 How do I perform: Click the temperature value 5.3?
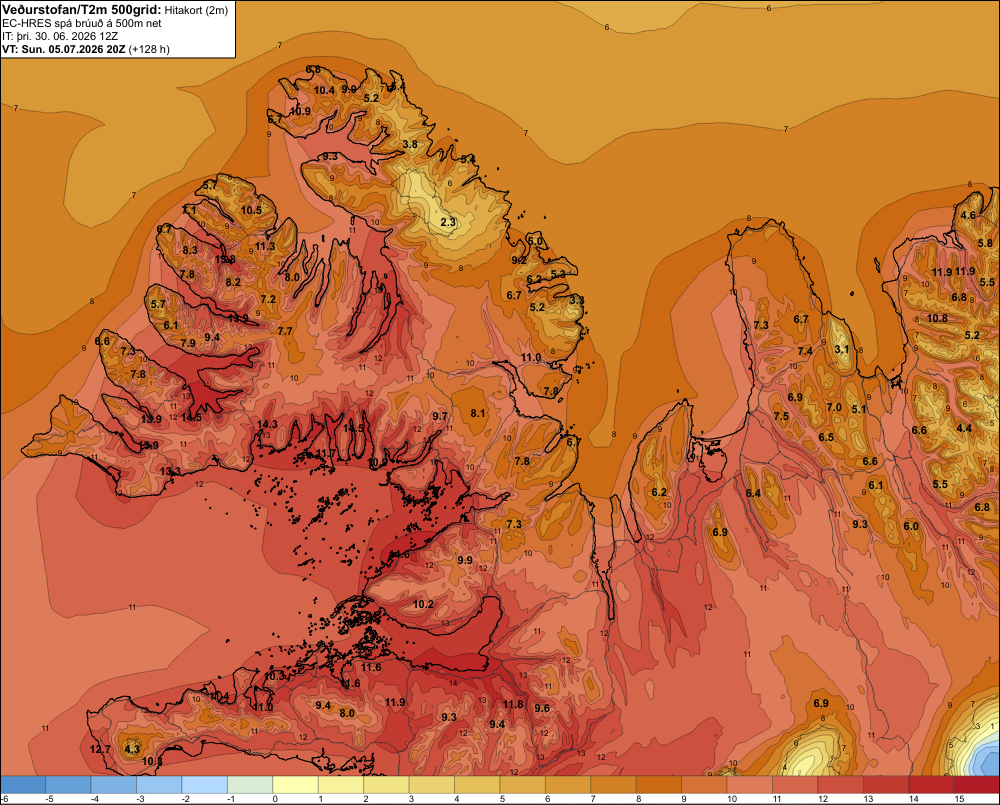[558, 274]
